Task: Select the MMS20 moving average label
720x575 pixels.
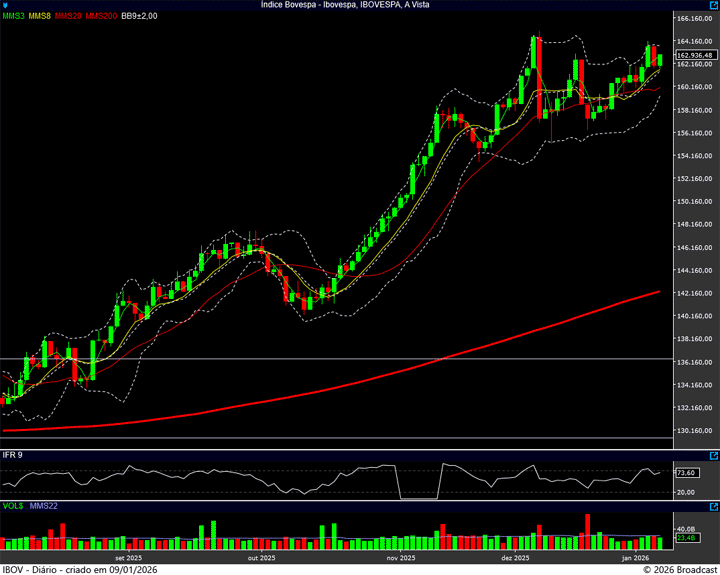Action: pos(69,16)
